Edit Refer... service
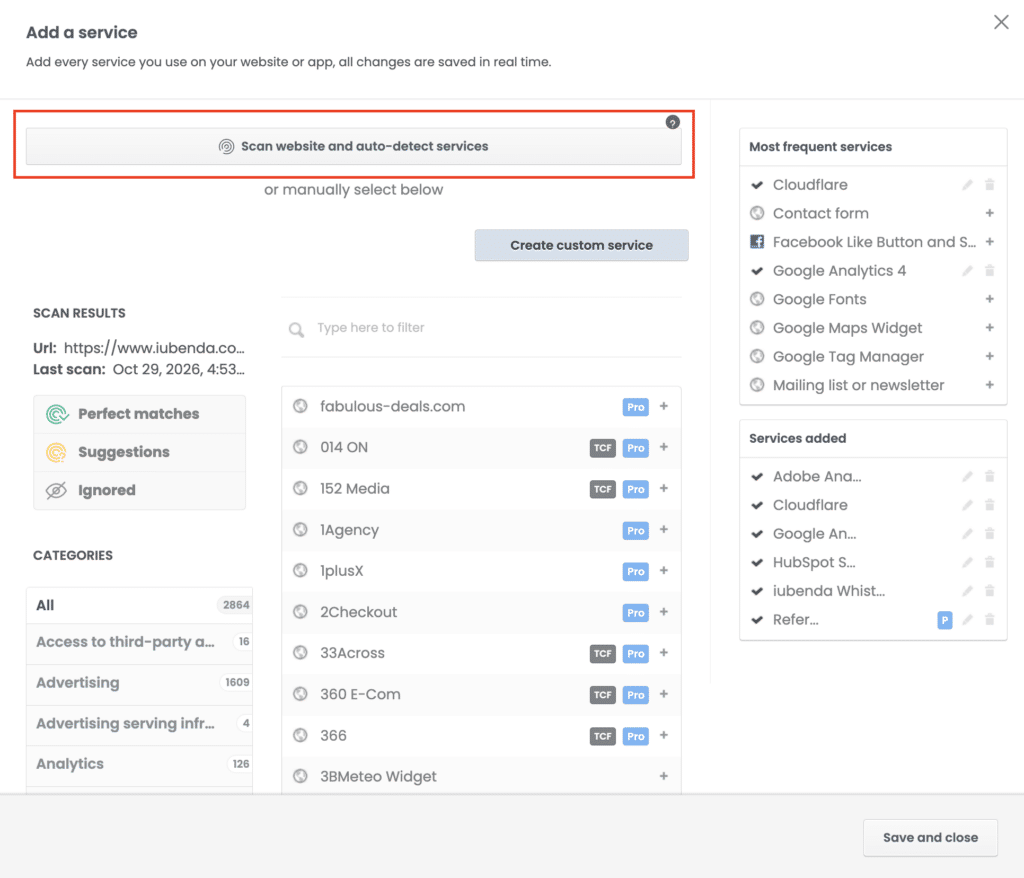The width and height of the screenshot is (1024, 878). click(967, 620)
